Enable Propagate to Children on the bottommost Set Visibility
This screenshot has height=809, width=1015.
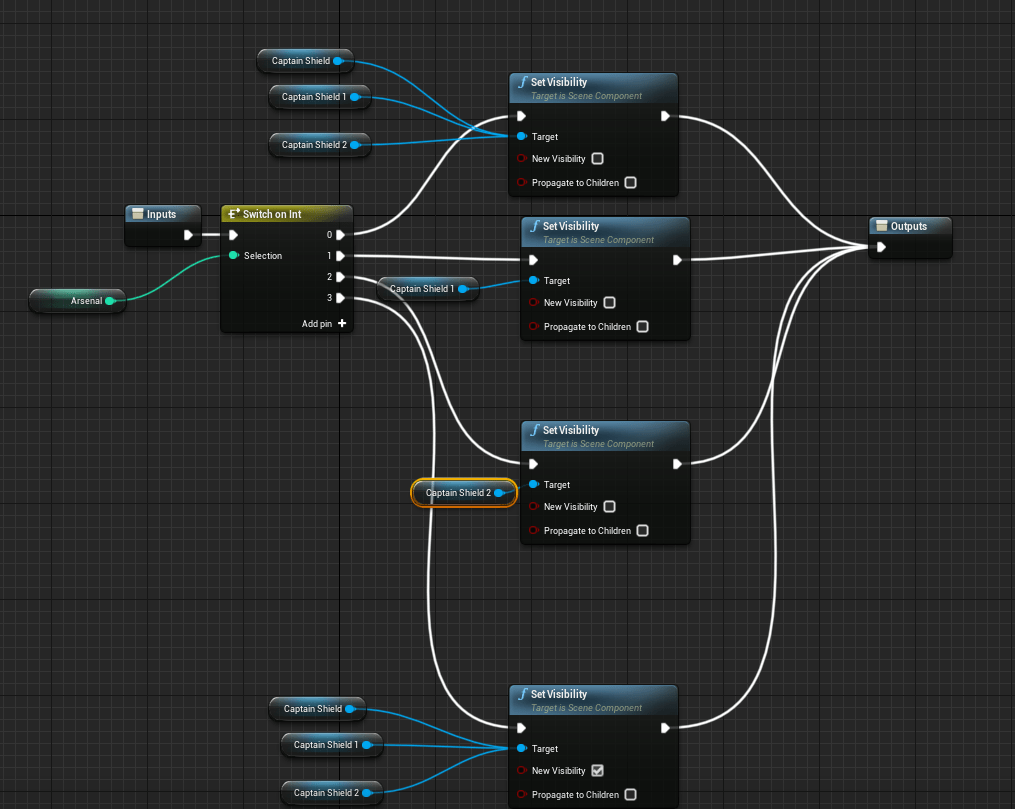coord(630,795)
